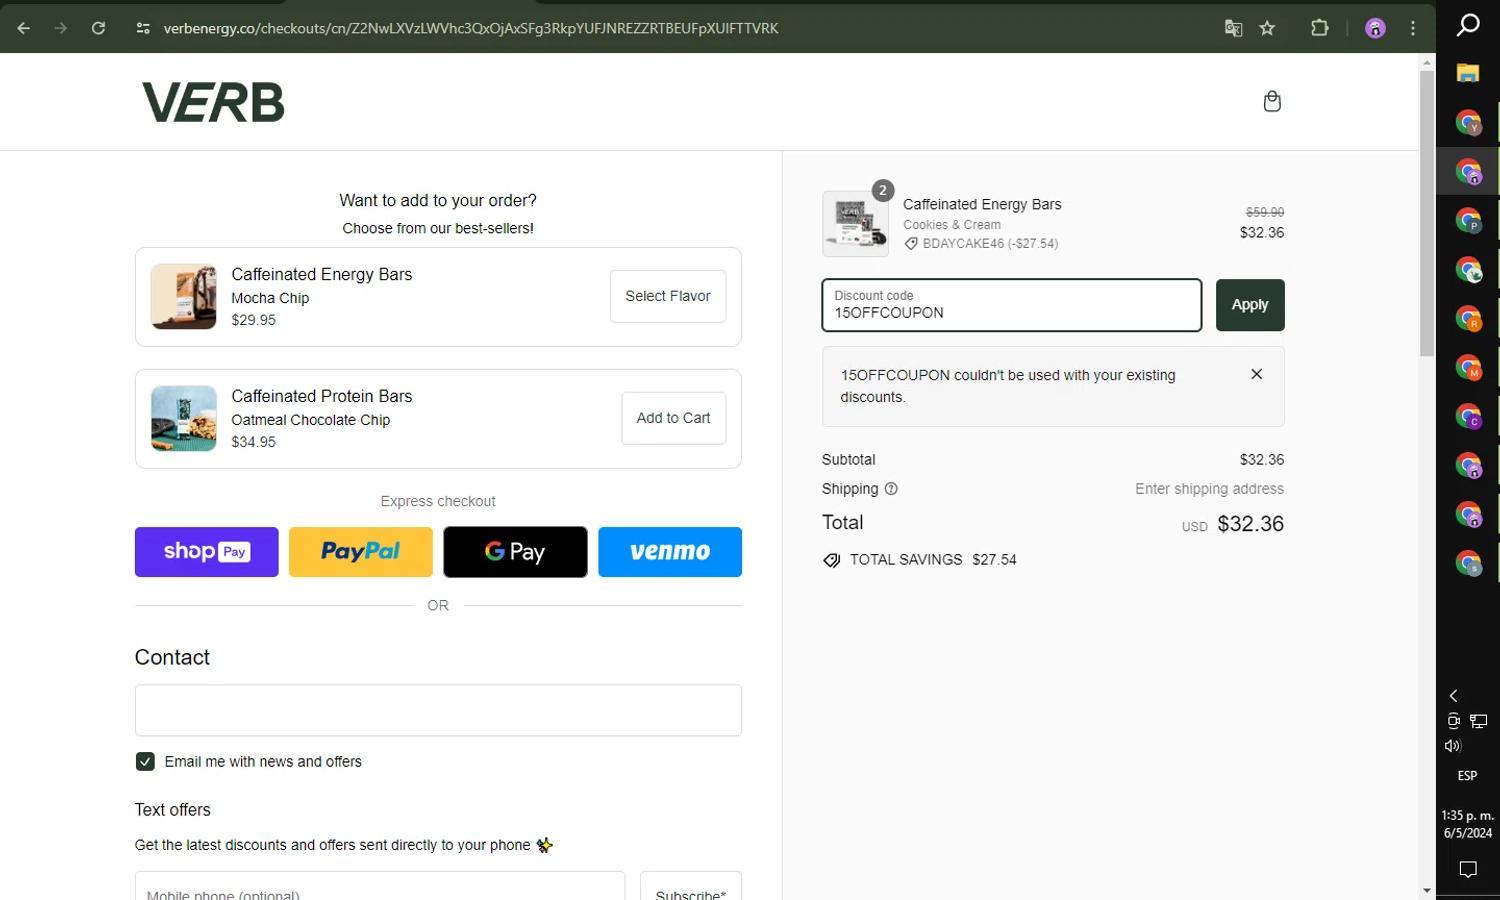Switch to Chrome window with M badge

click(1468, 367)
